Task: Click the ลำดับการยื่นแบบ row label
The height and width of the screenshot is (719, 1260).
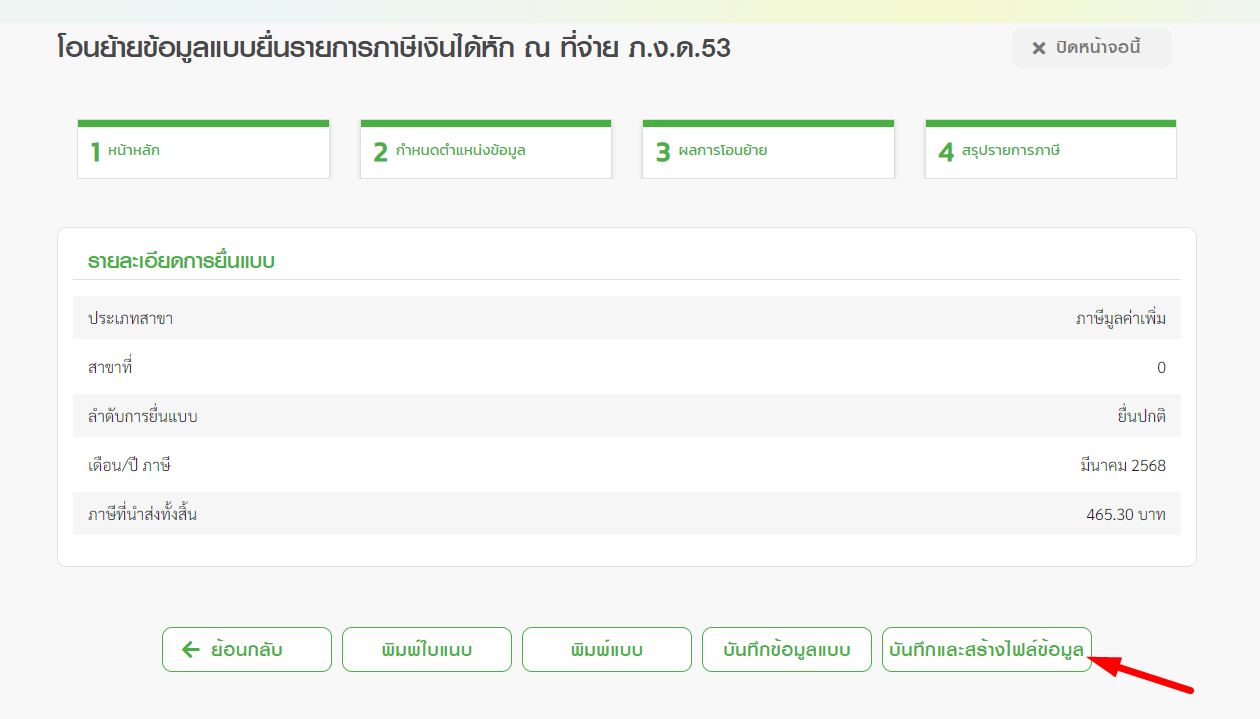Action: (x=143, y=416)
